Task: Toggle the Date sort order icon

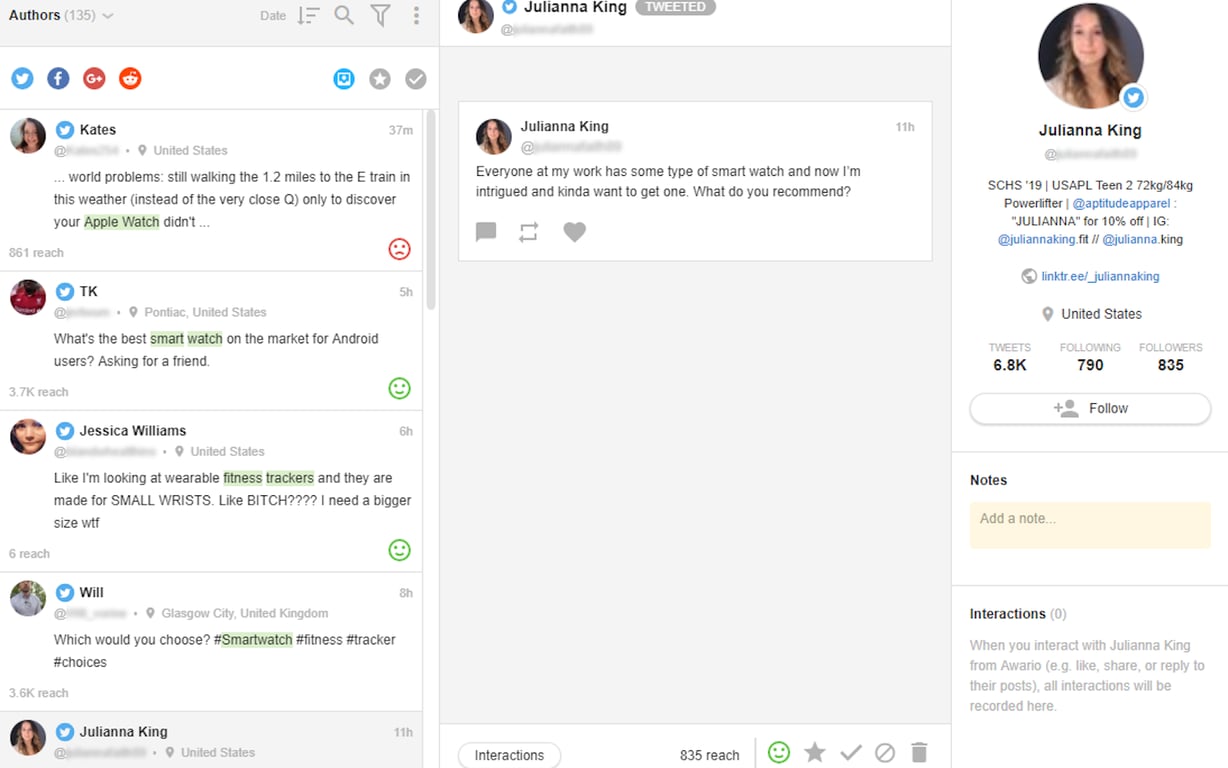Action: [308, 16]
